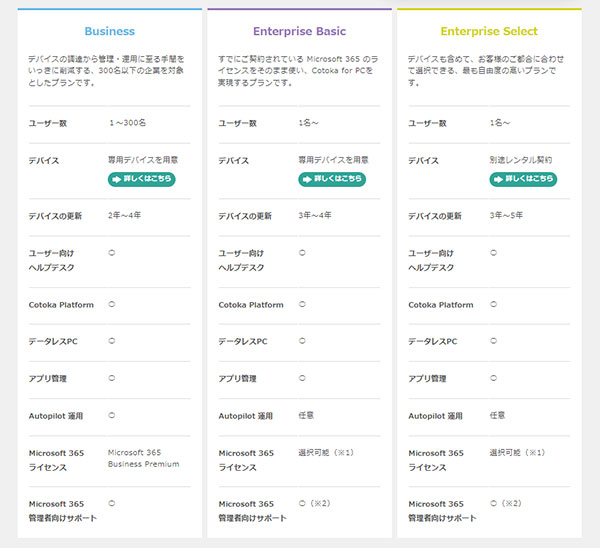Click Autopilot 運用 label in Enterprise Select plan

pyautogui.click(x=435, y=416)
